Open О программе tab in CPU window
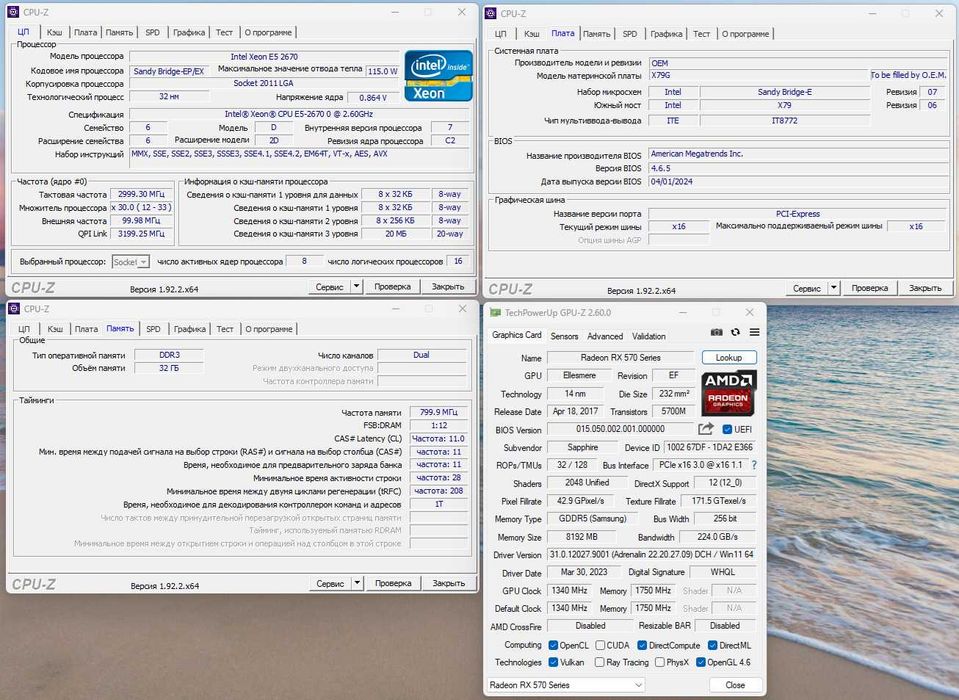959x700 pixels. coord(268,32)
